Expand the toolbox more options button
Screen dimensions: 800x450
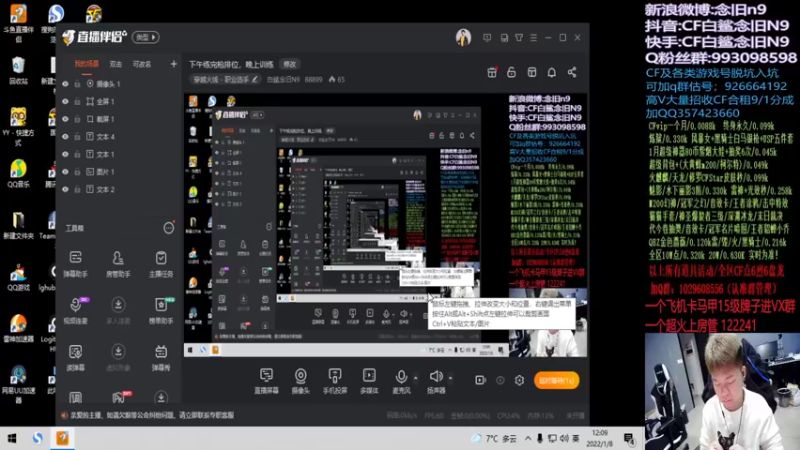[168, 228]
